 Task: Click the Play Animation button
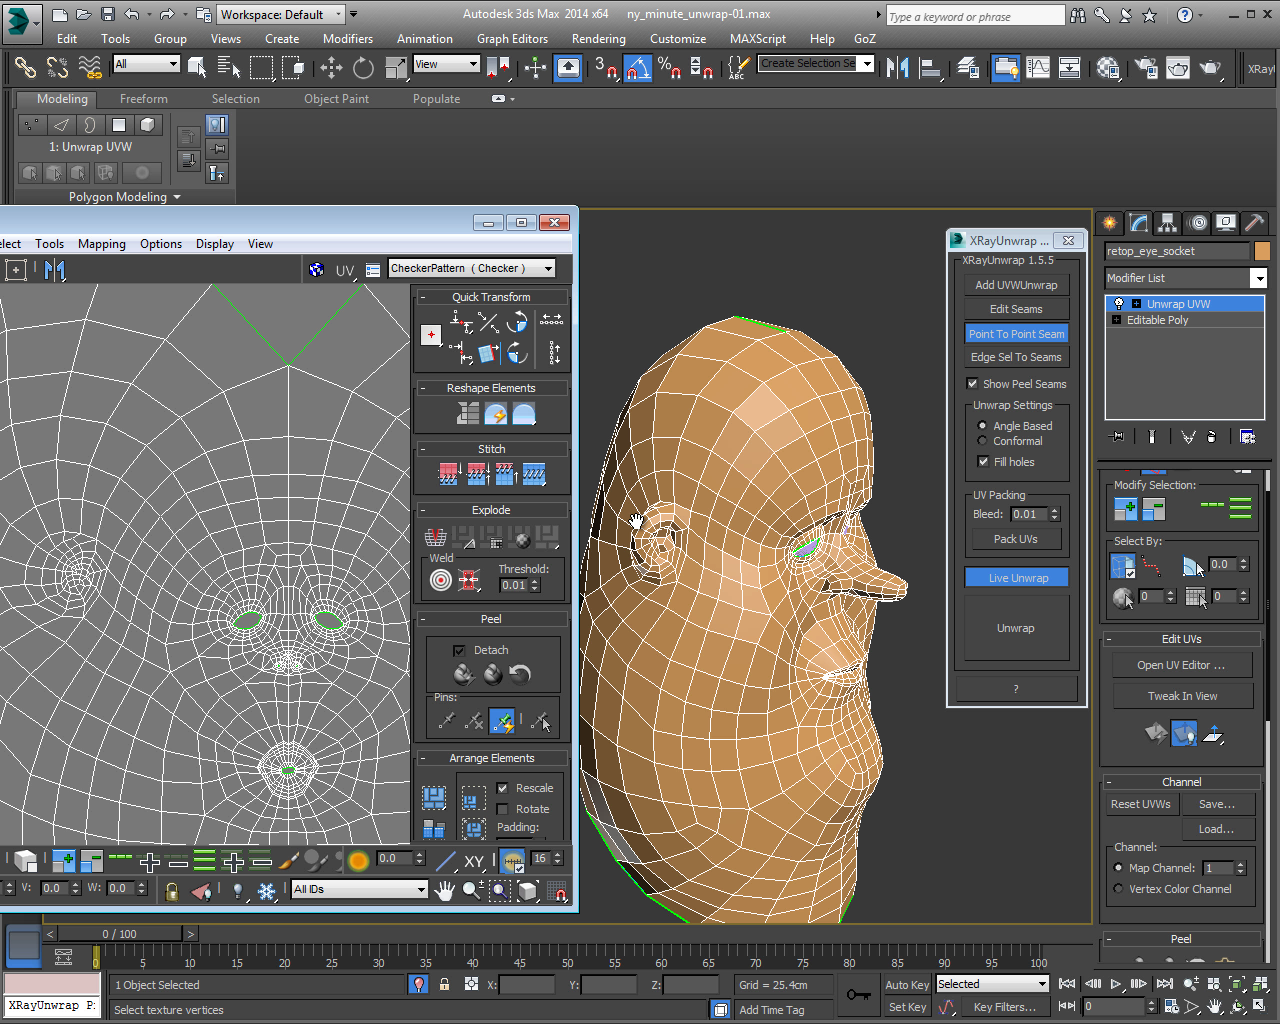(x=1117, y=985)
